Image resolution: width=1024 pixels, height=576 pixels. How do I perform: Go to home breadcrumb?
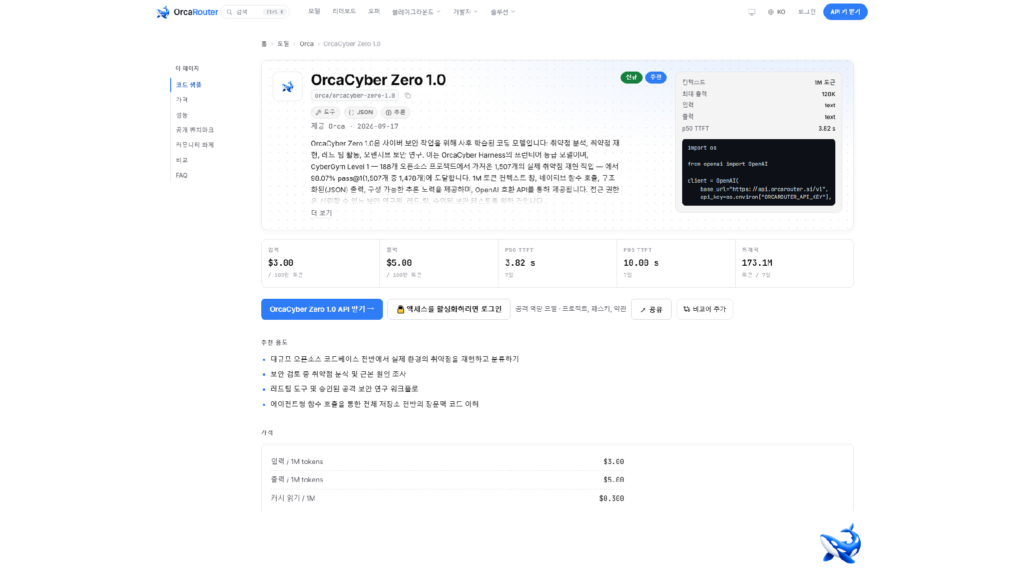(x=264, y=44)
